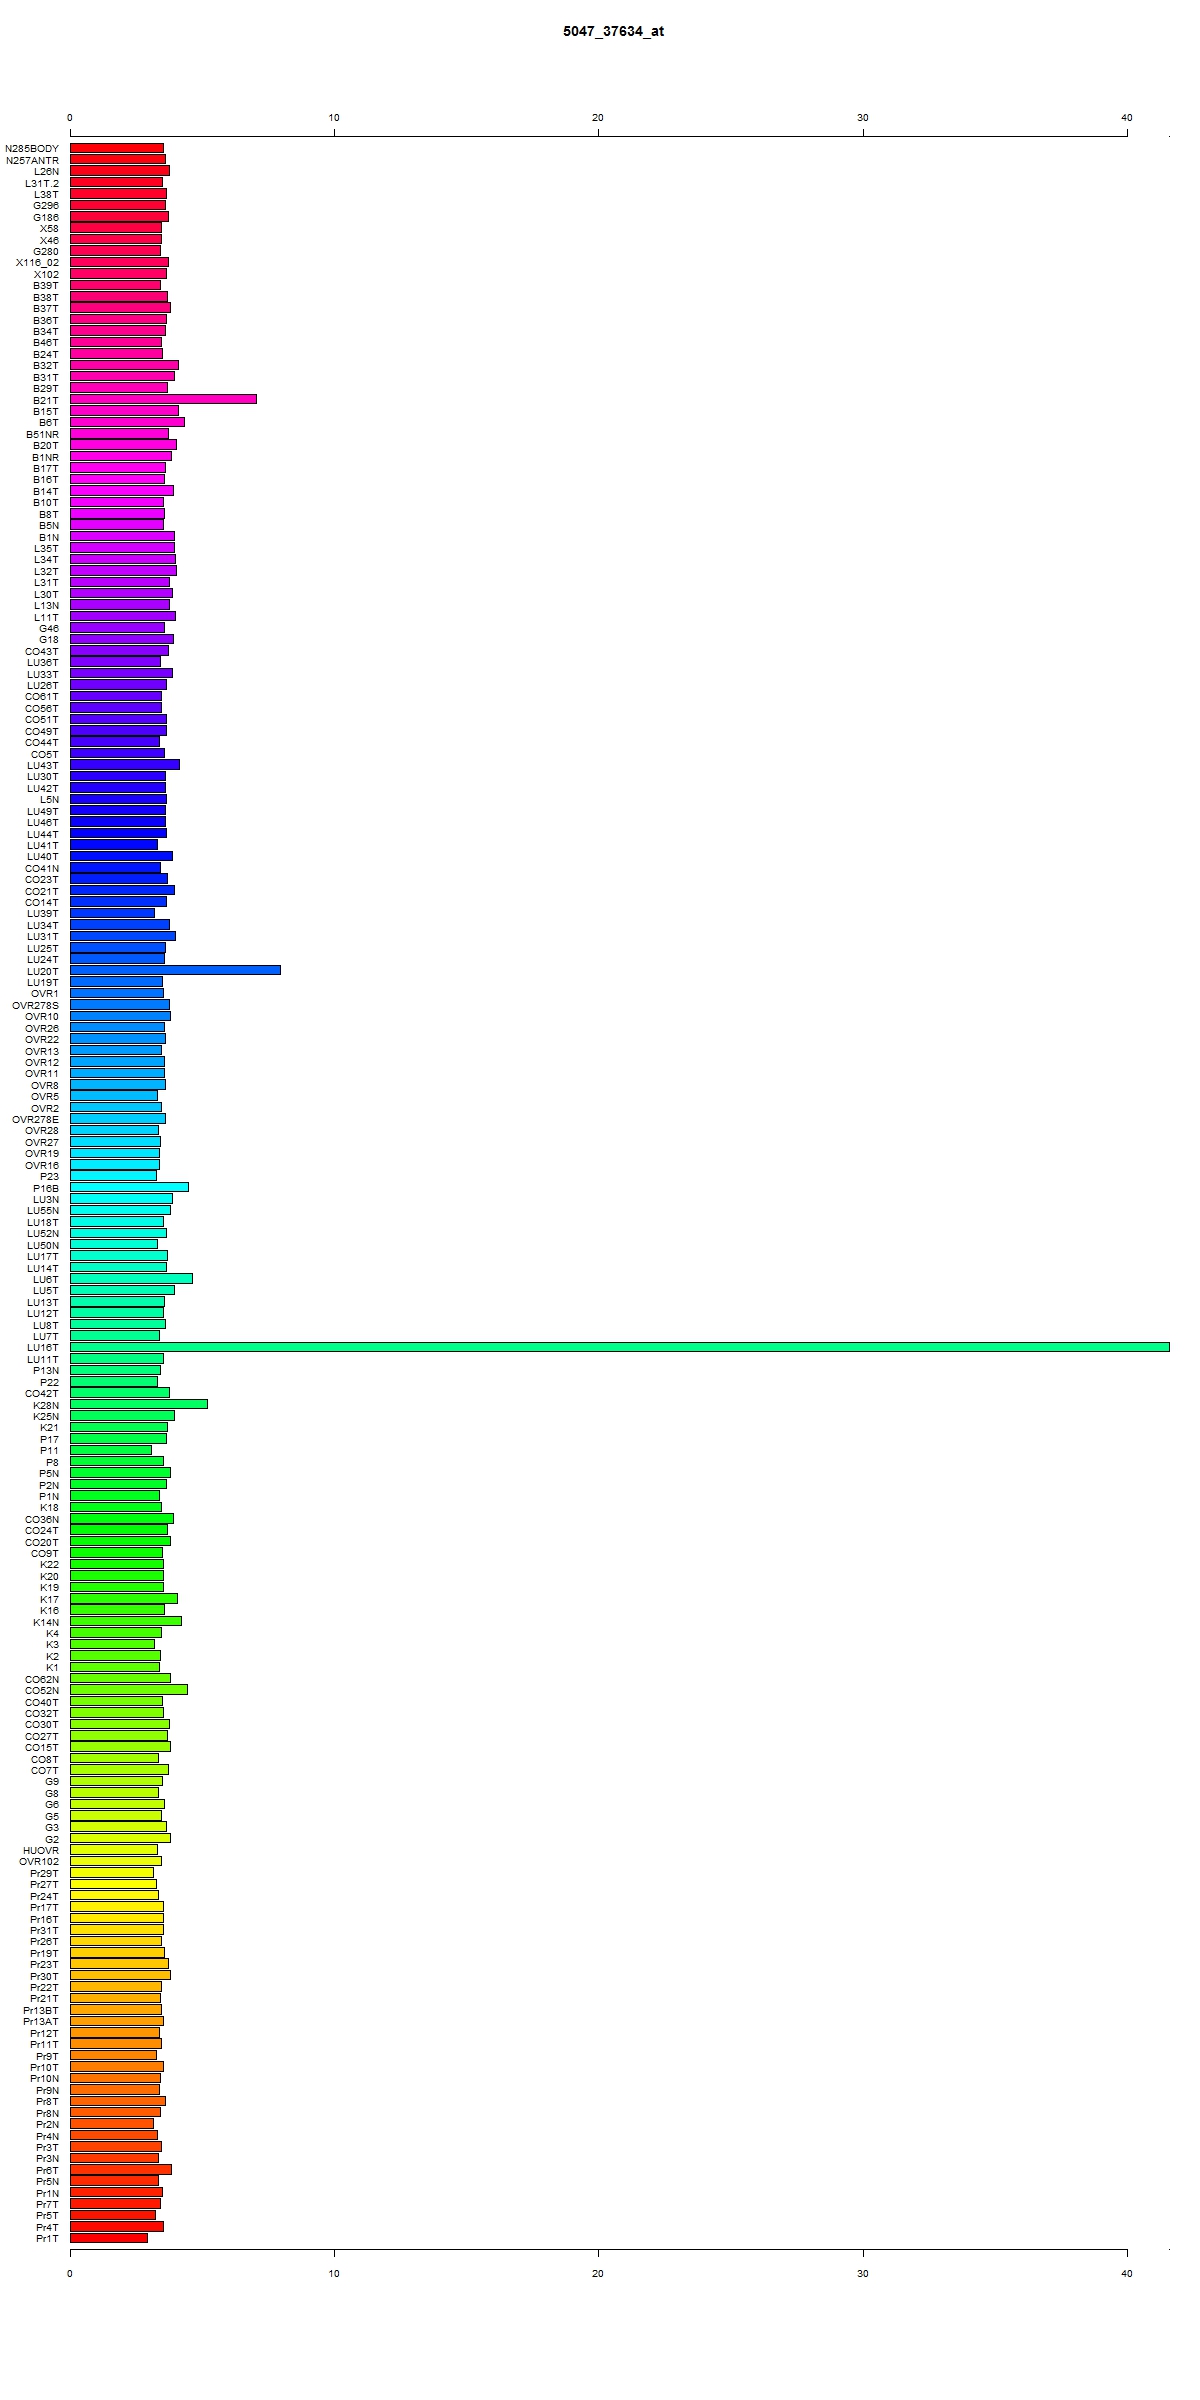Image resolution: width=1200 pixels, height=2400 pixels.
Task: Select the CO36N label
Action: tap(42, 1519)
